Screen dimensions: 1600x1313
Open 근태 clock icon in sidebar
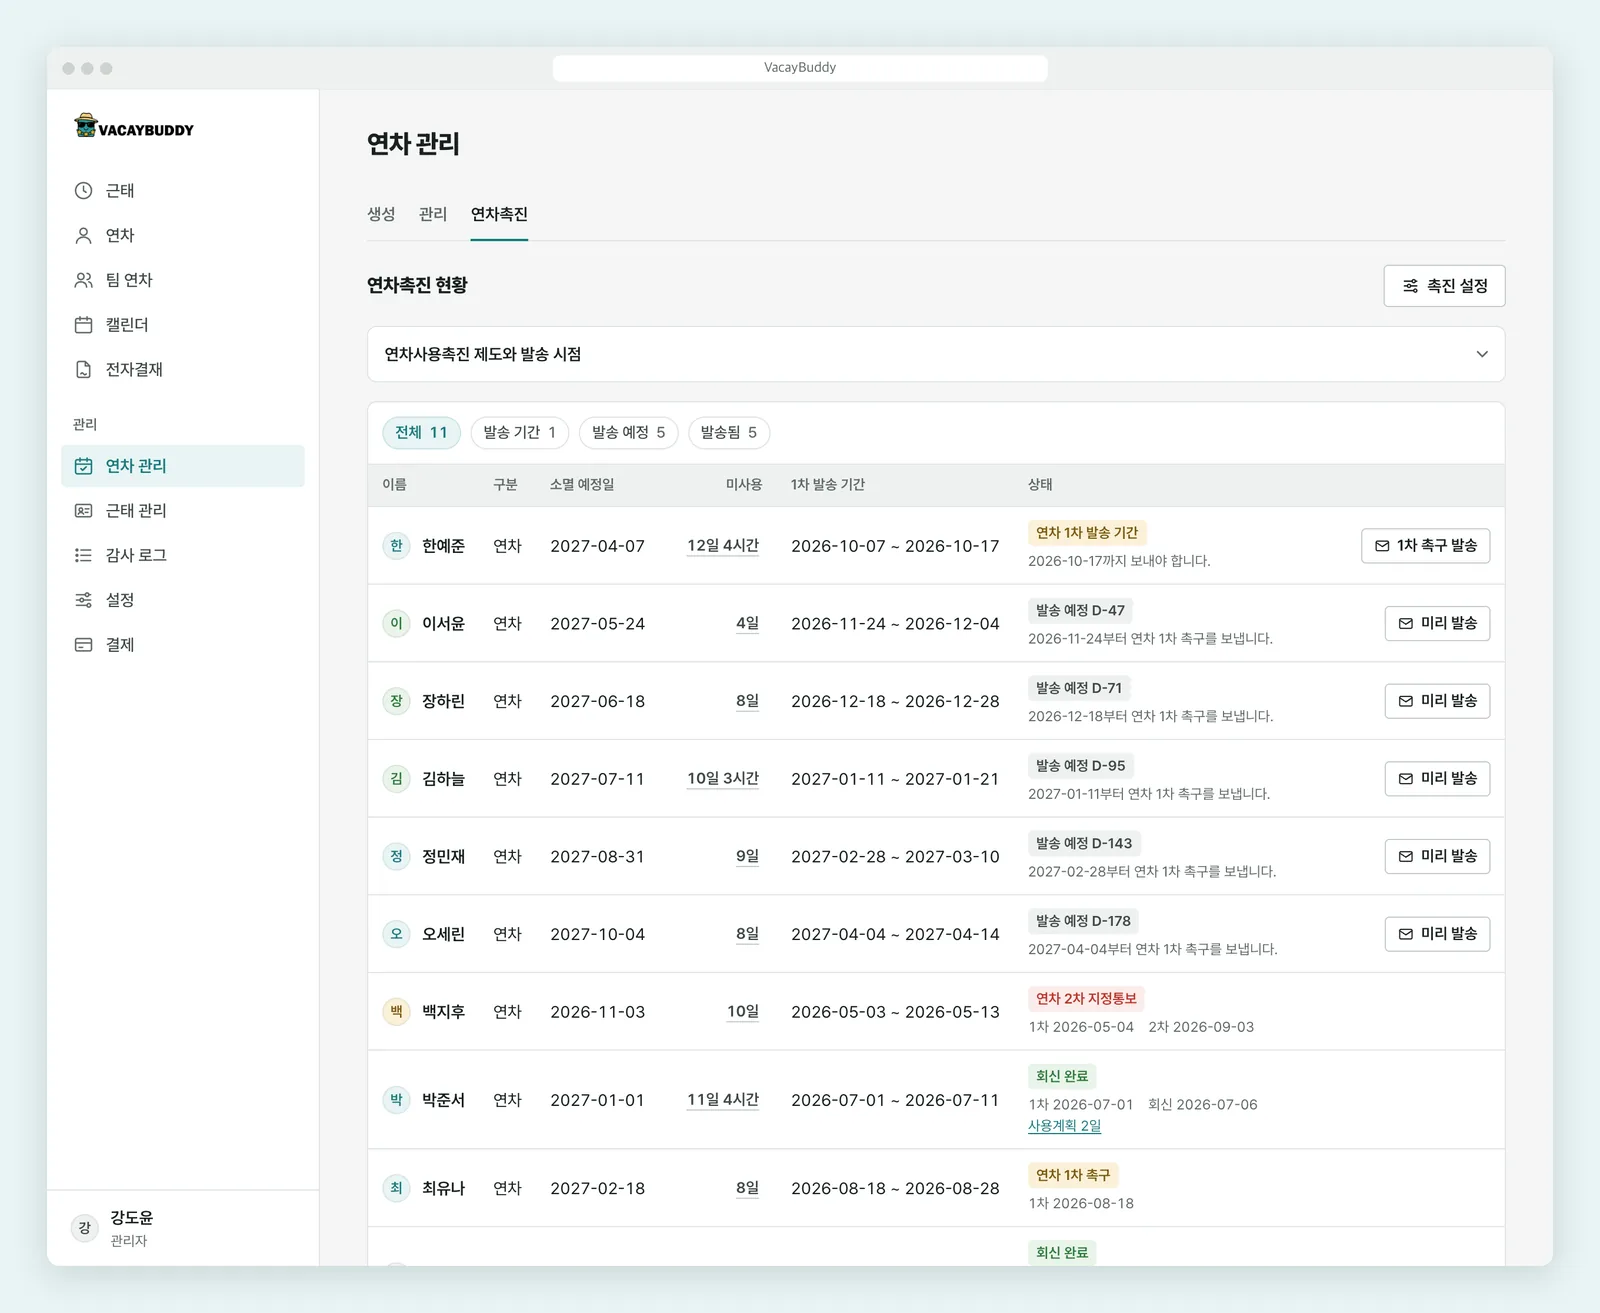pyautogui.click(x=84, y=191)
